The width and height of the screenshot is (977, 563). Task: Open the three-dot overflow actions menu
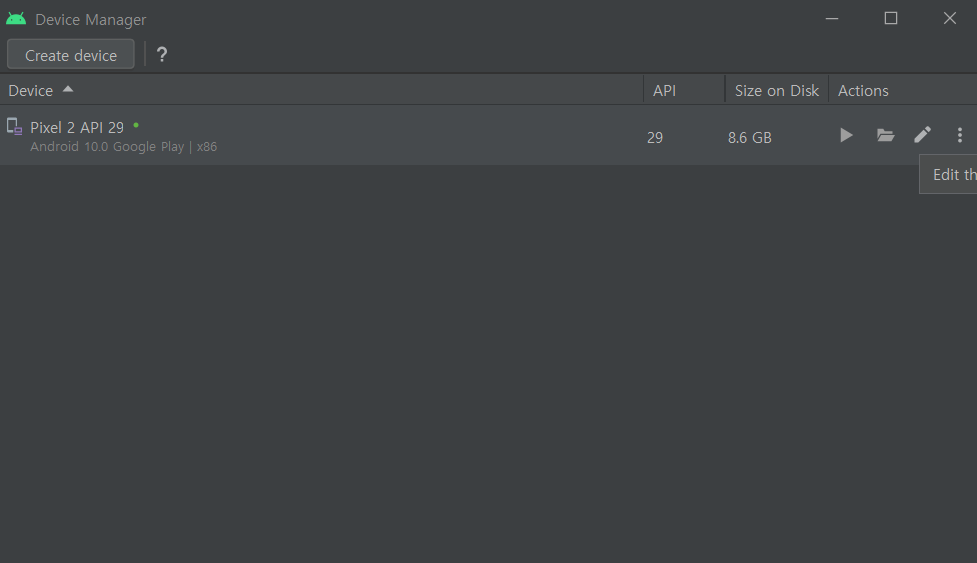(x=960, y=135)
